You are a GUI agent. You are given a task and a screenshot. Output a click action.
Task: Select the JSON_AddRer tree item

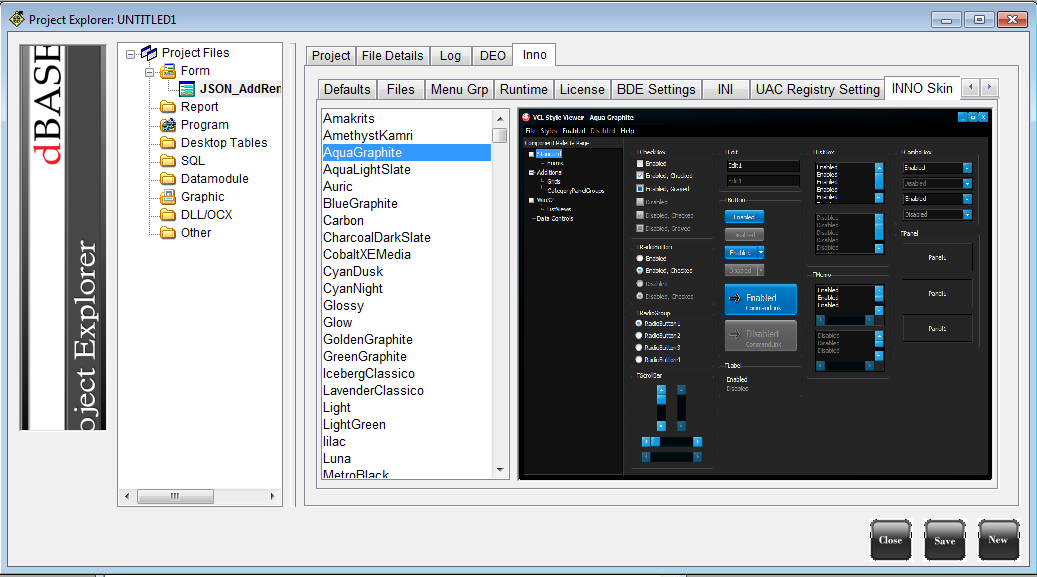[x=240, y=89]
